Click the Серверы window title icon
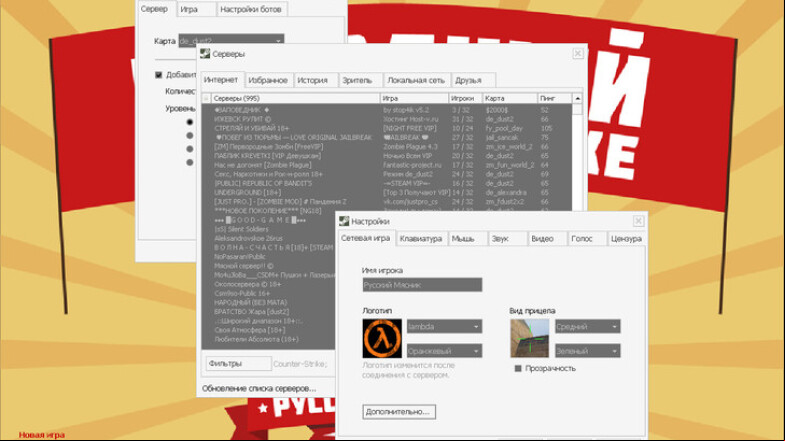This screenshot has width=785, height=441. (205, 54)
